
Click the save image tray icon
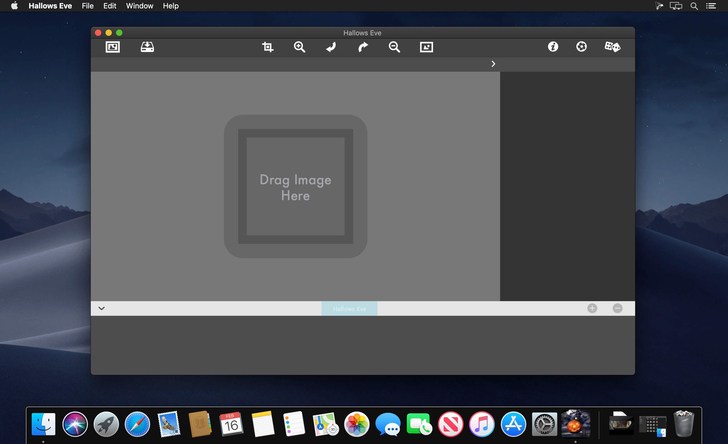point(147,47)
